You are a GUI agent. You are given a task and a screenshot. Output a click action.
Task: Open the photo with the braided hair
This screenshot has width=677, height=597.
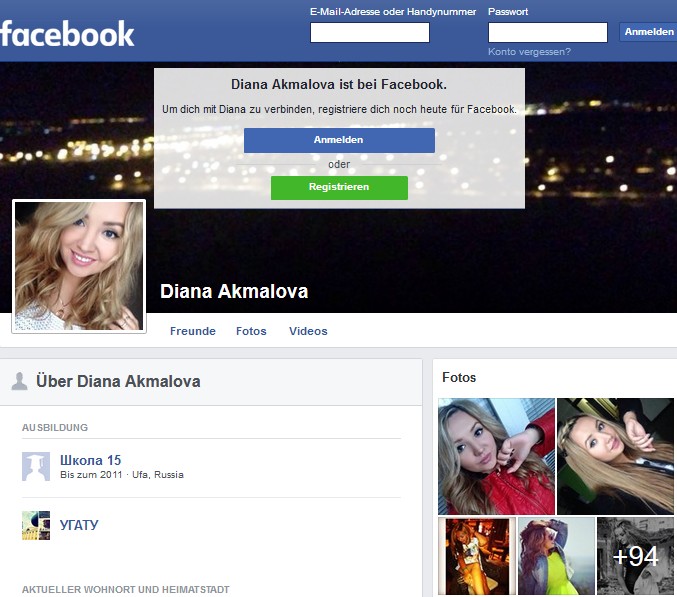(615, 456)
